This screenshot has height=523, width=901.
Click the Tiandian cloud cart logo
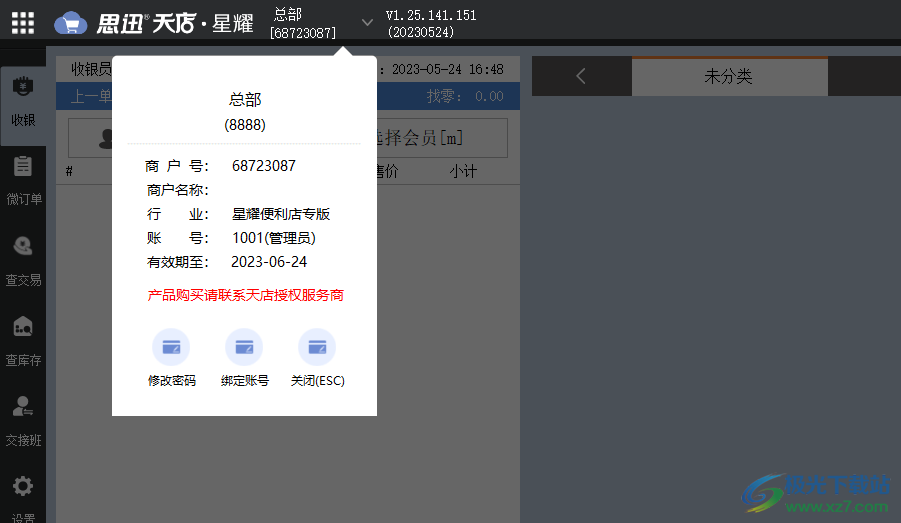[x=71, y=24]
